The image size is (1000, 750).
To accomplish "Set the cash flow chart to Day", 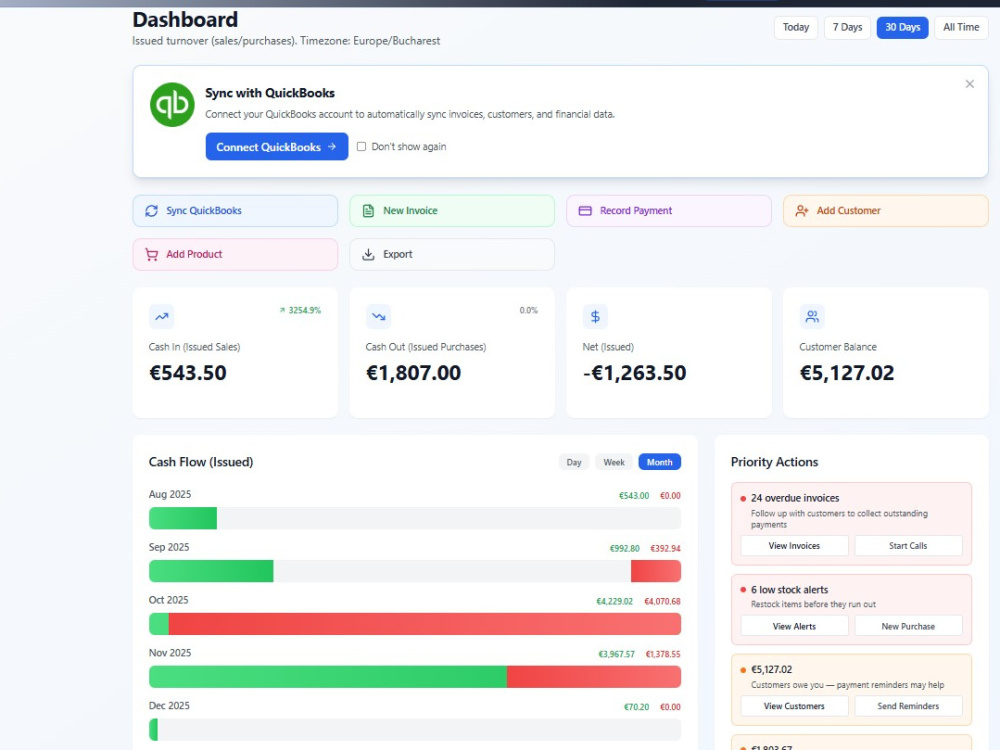I will click(x=574, y=462).
